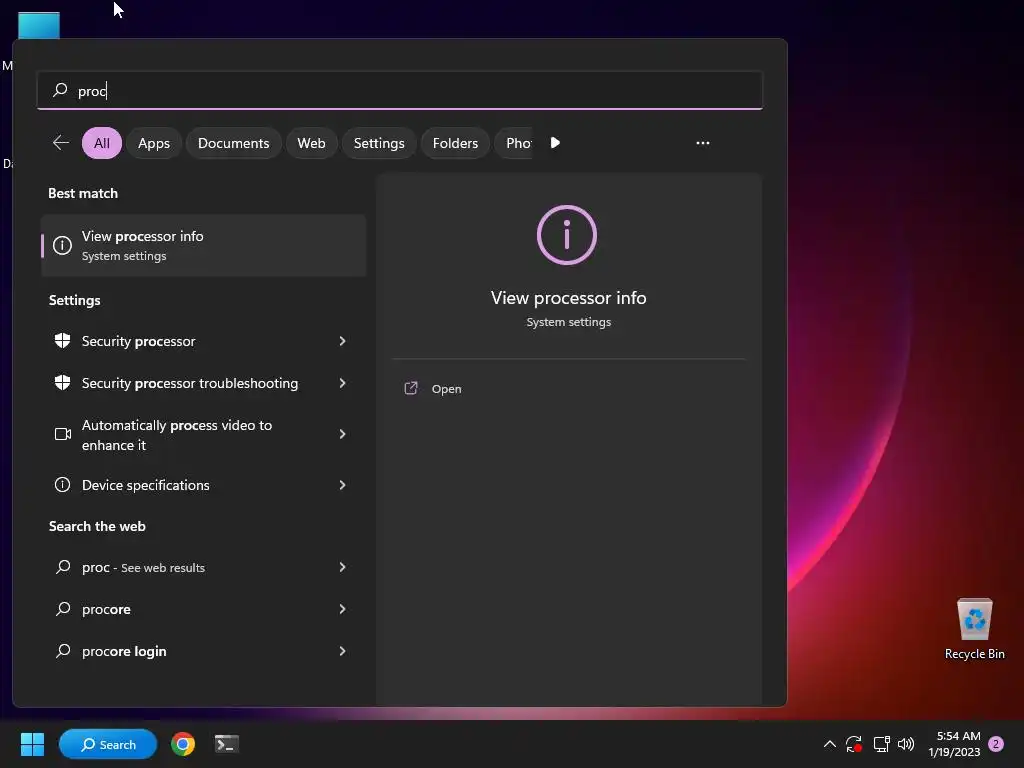This screenshot has width=1024, height=768.
Task: Select the All filter tab
Action: click(102, 143)
